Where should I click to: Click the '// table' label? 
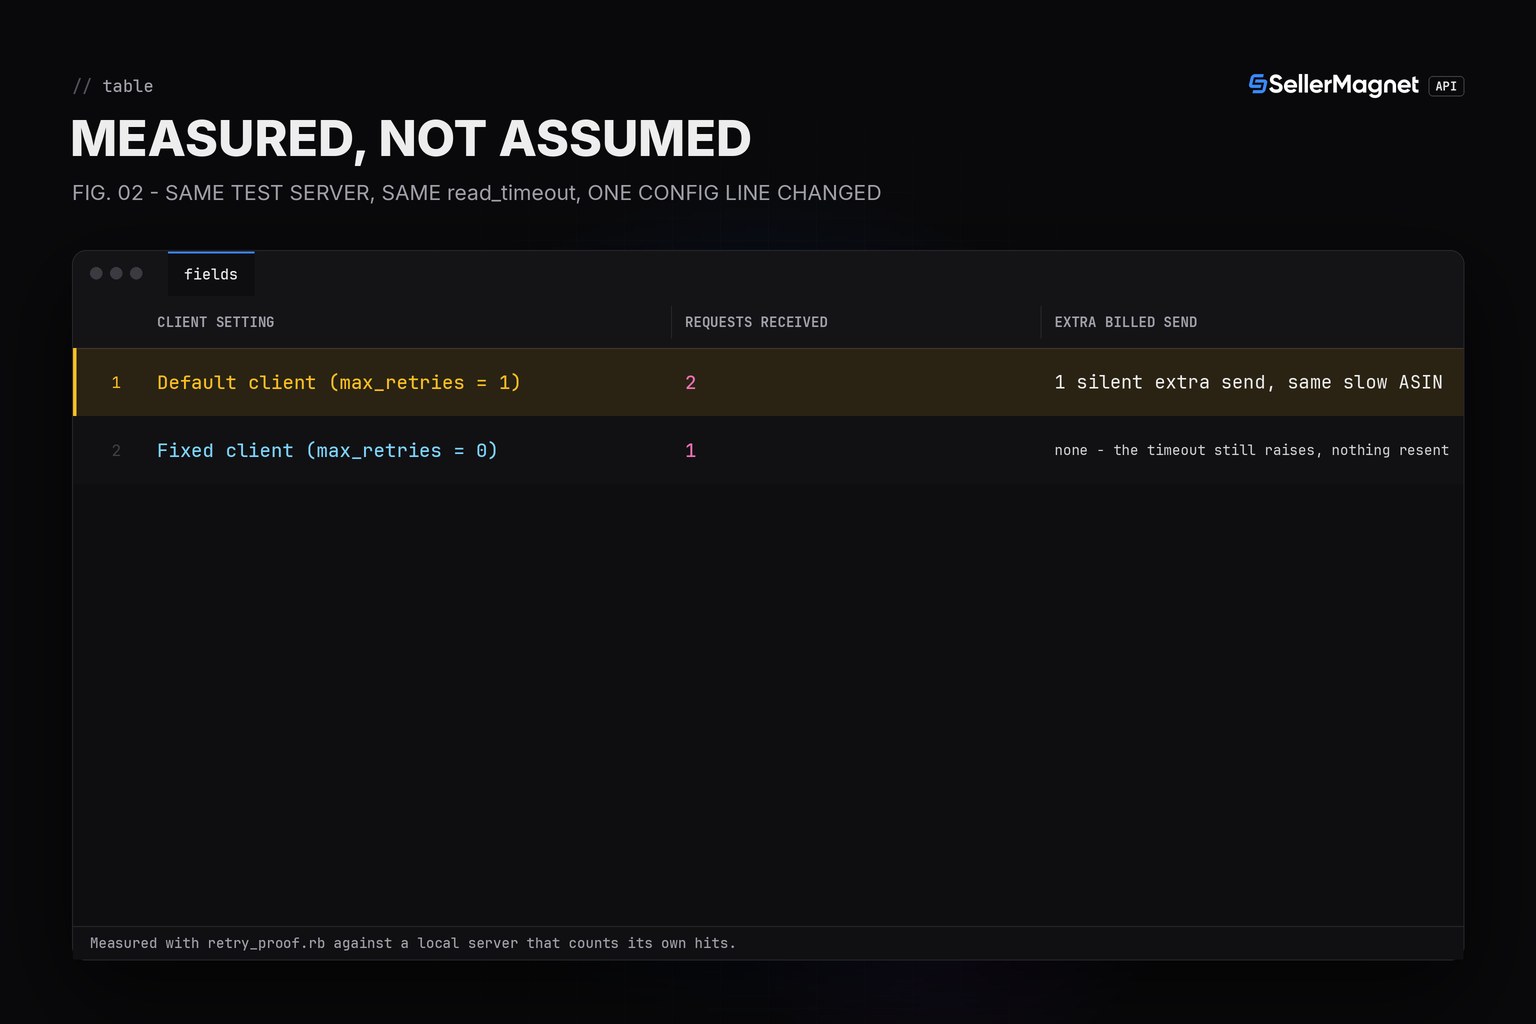tap(113, 86)
